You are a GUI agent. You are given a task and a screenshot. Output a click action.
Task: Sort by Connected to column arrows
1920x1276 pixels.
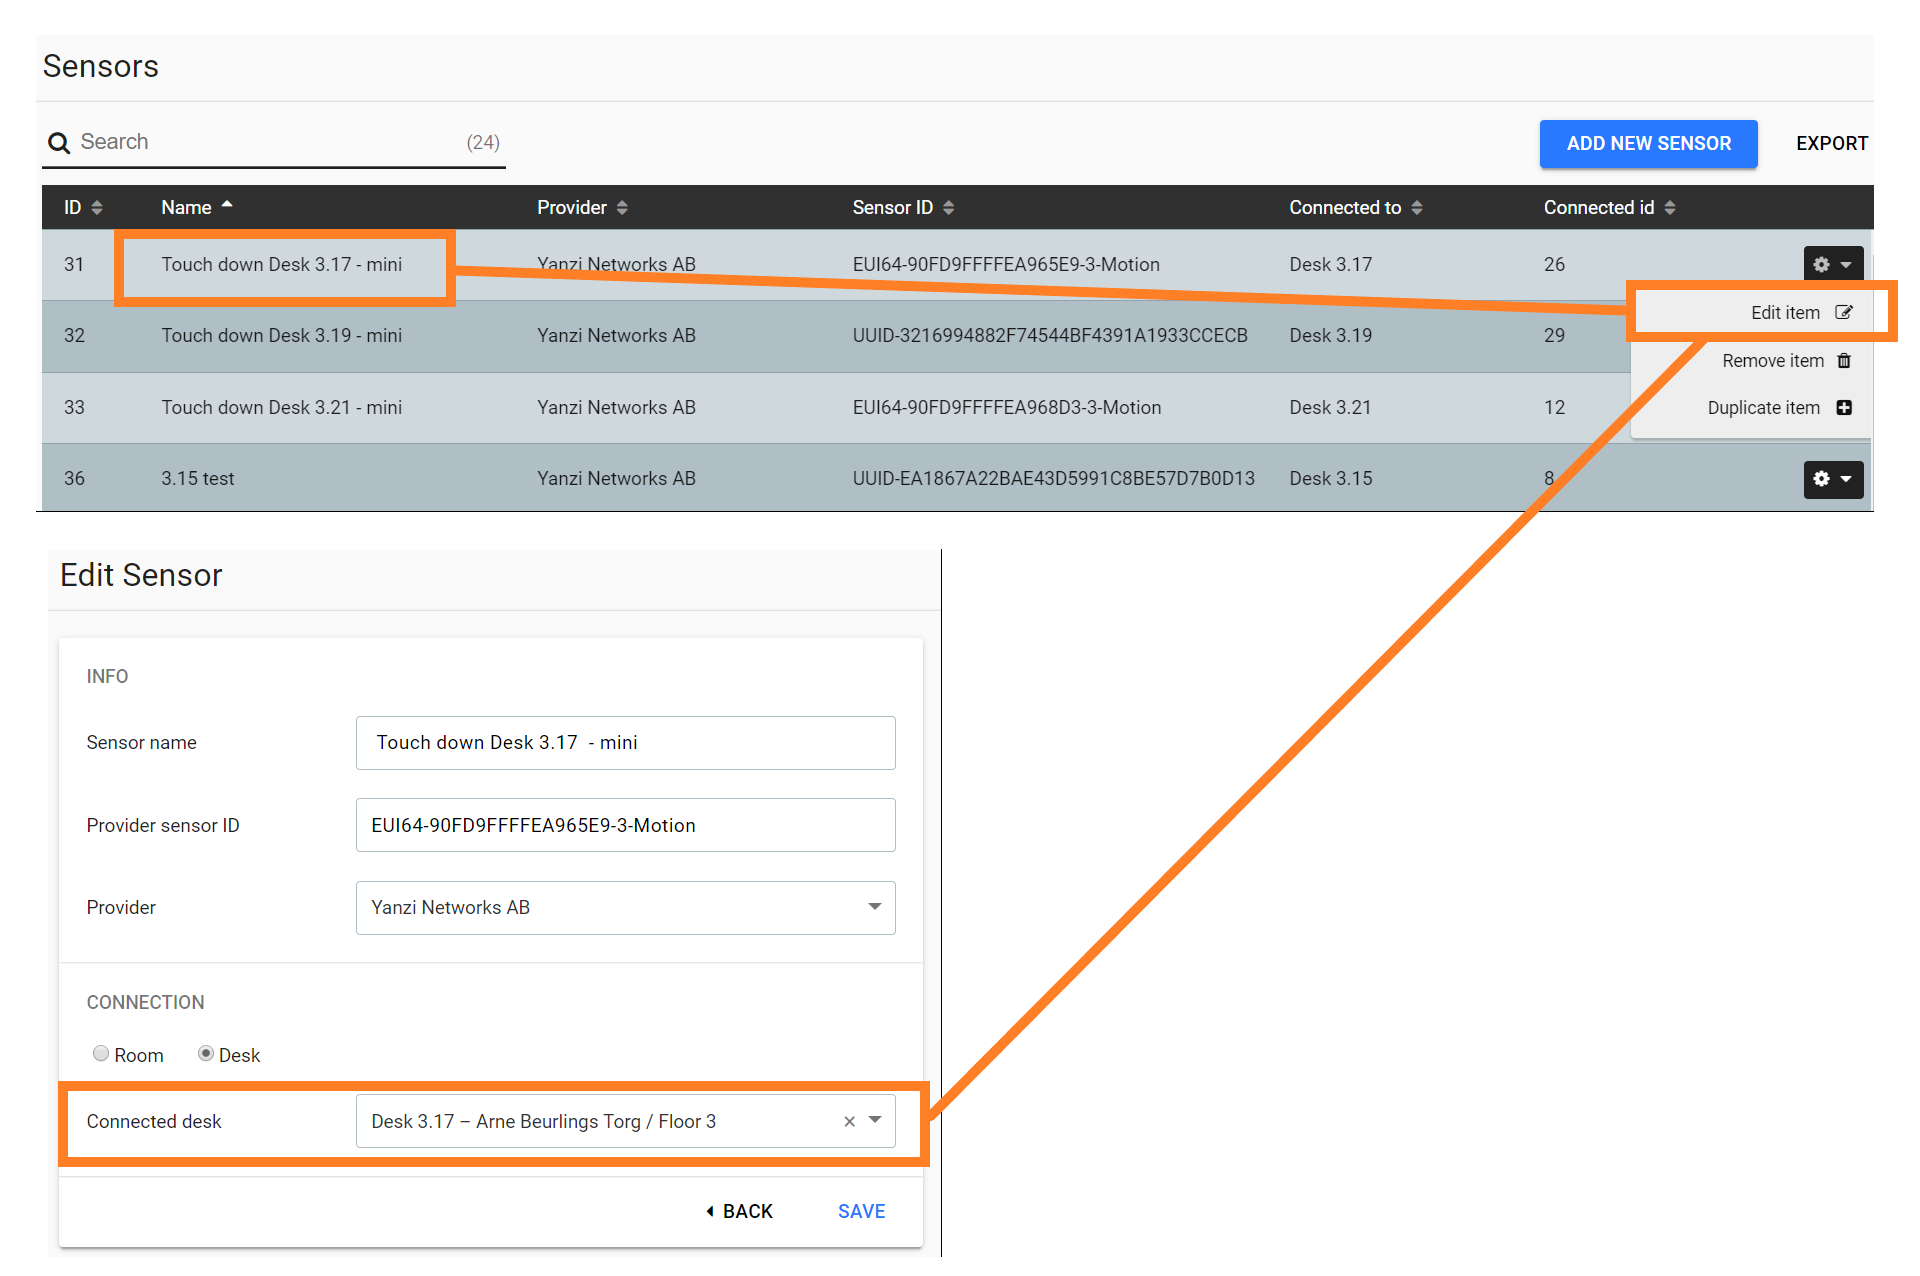coord(1417,207)
